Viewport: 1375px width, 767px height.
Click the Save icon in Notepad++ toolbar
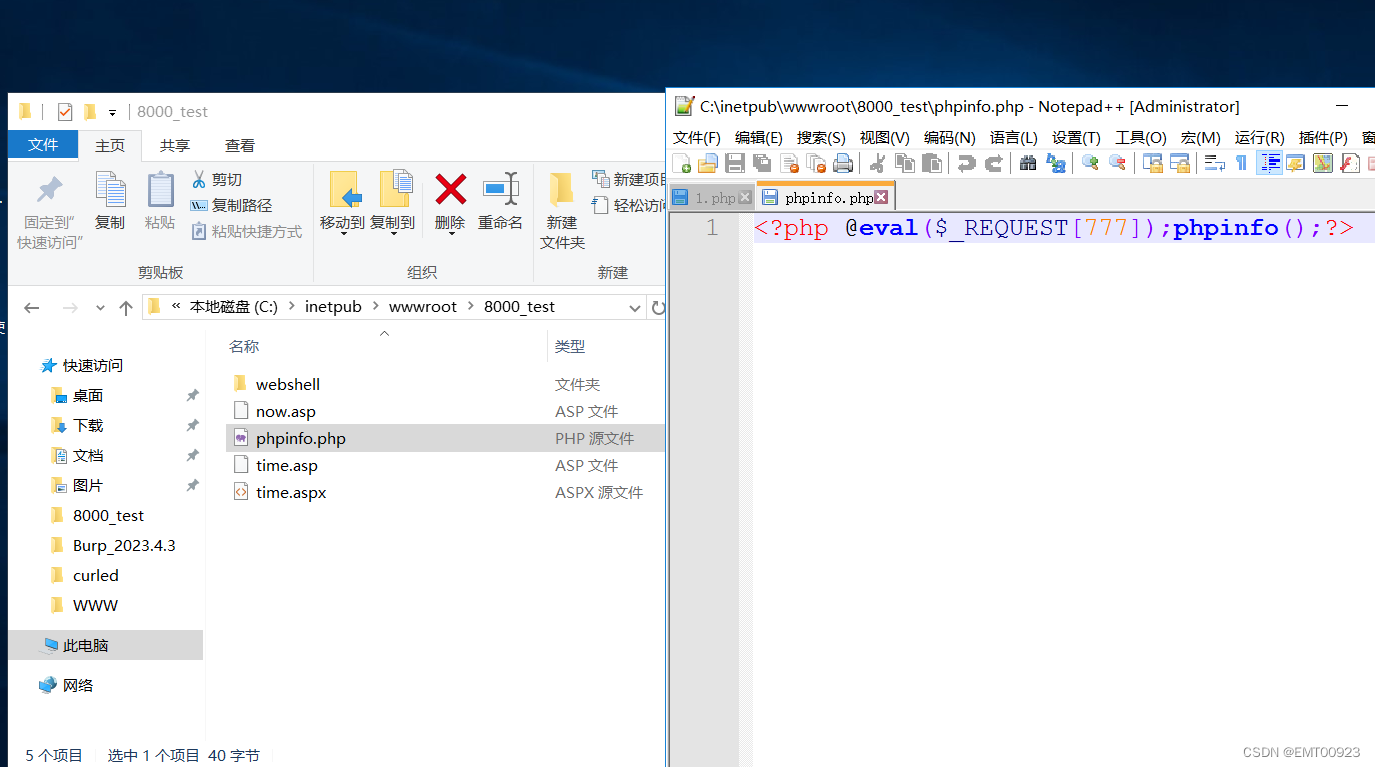[735, 163]
